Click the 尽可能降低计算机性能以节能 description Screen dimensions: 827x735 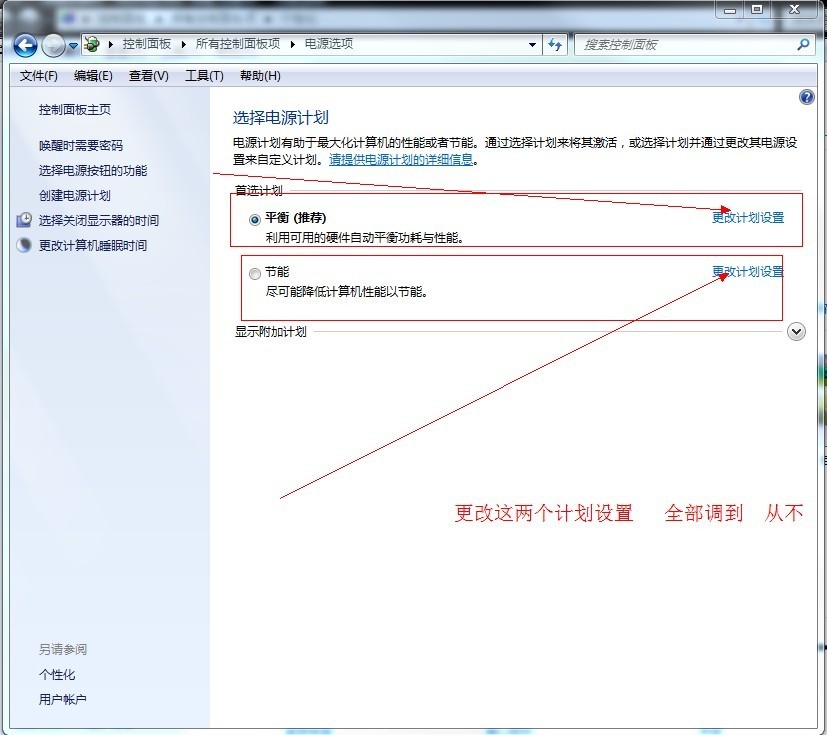tap(346, 292)
